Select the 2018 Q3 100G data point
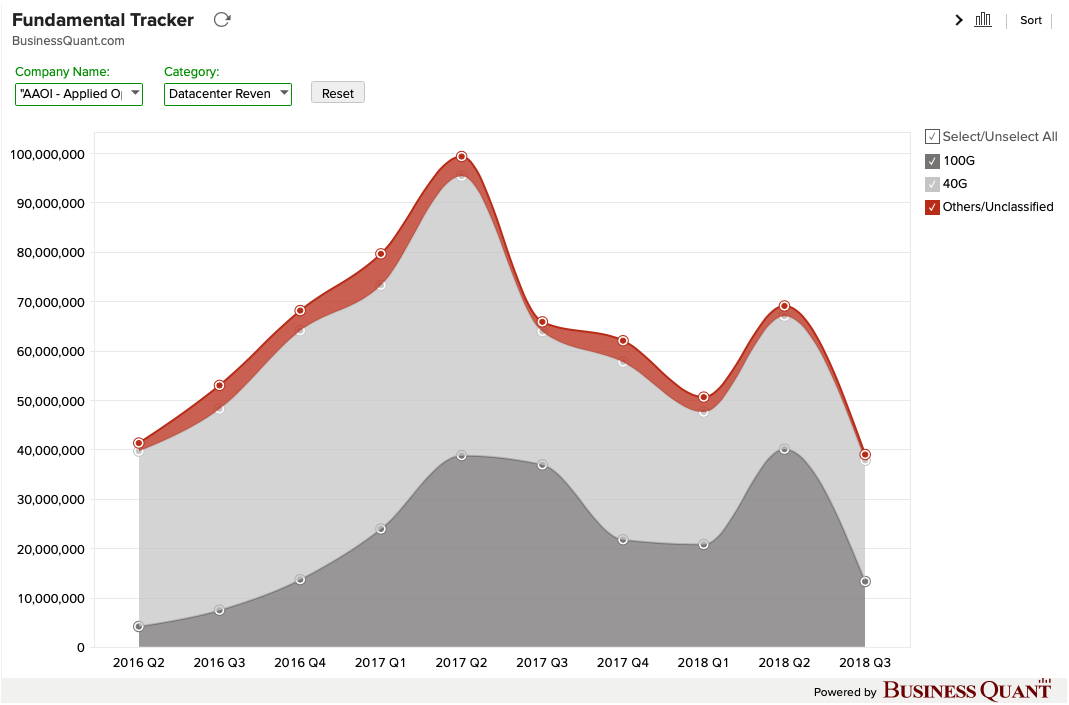1069x705 pixels. point(865,582)
